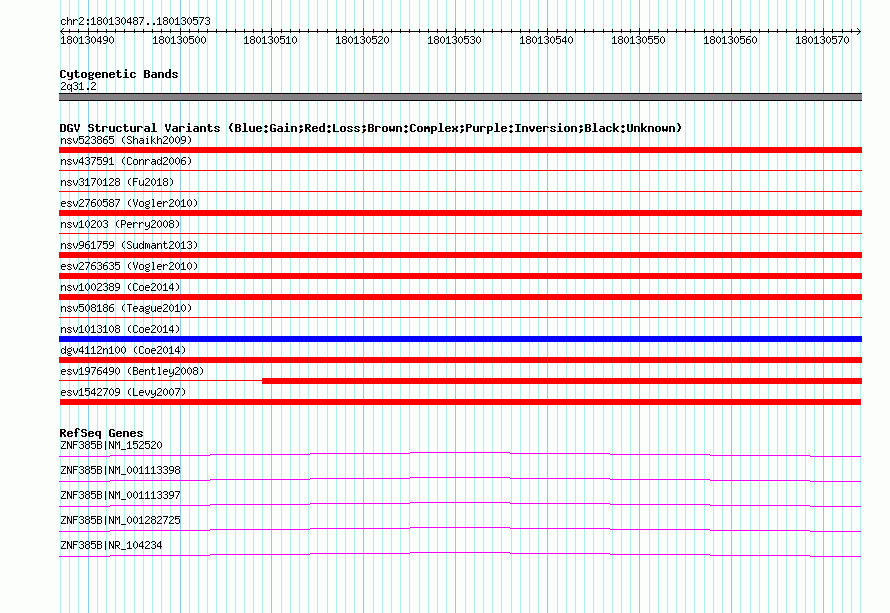The height and width of the screenshot is (613, 890).
Task: Click the DGV Structural Variants track heading
Action: [371, 128]
